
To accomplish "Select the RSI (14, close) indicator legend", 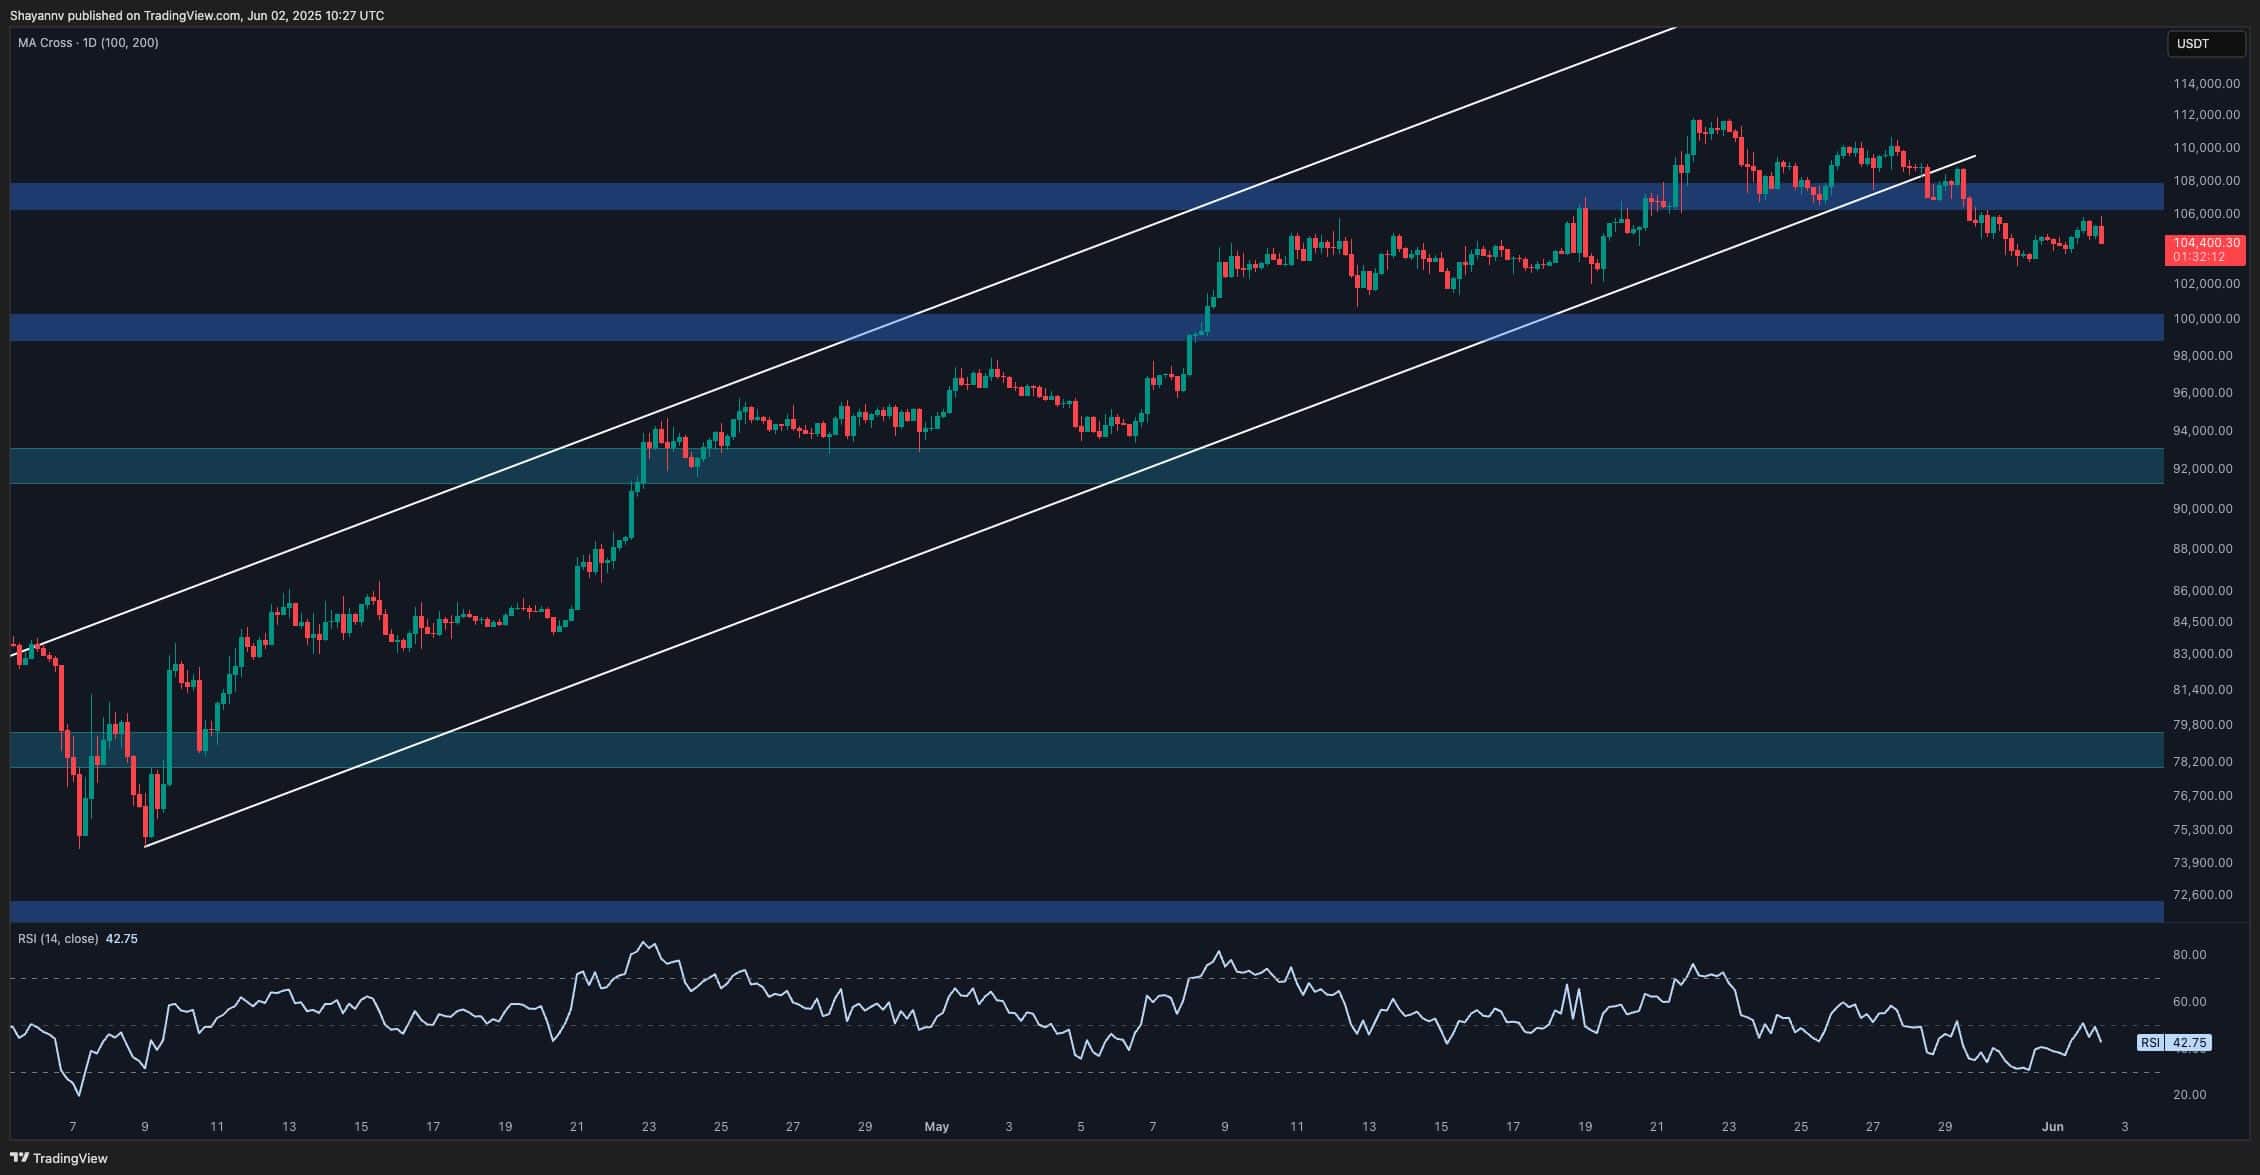I will coord(58,939).
